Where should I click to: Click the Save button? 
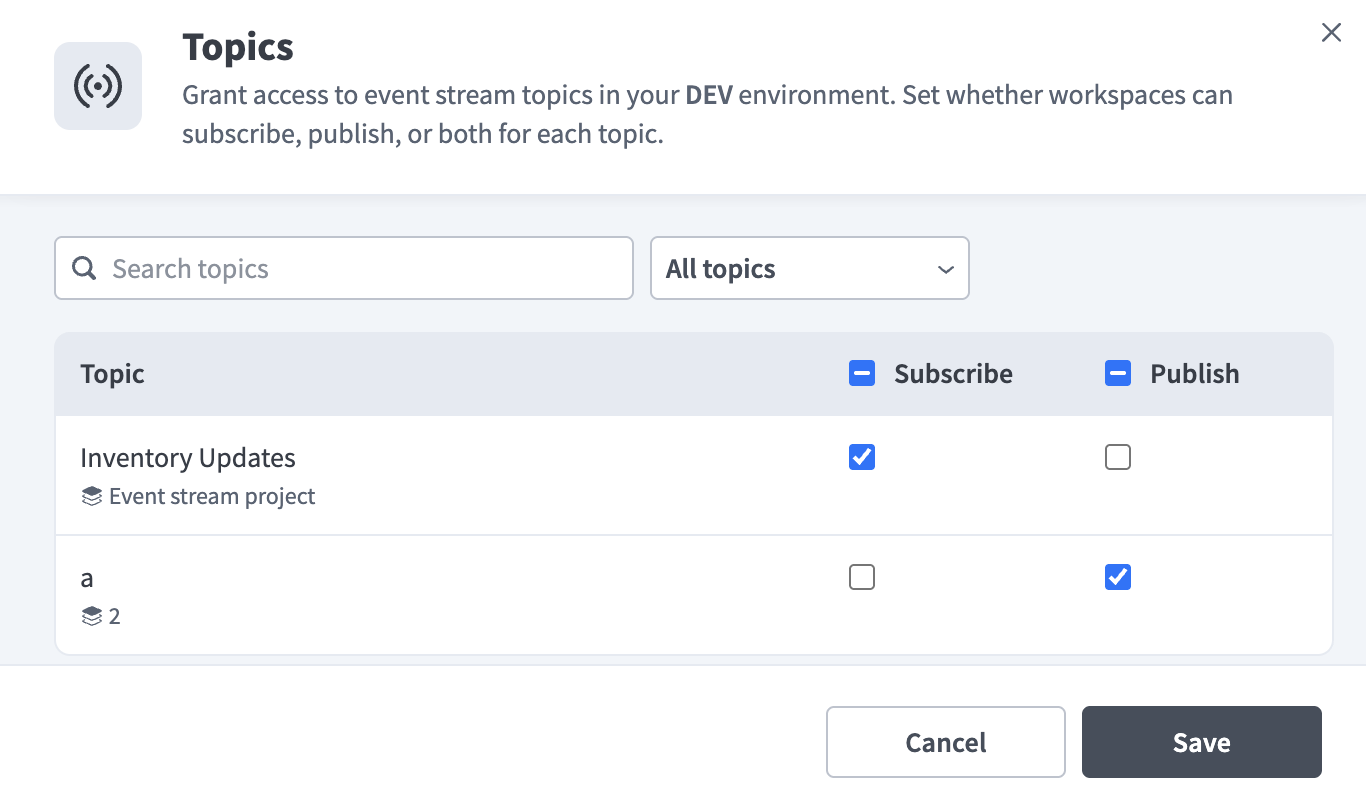(1202, 742)
